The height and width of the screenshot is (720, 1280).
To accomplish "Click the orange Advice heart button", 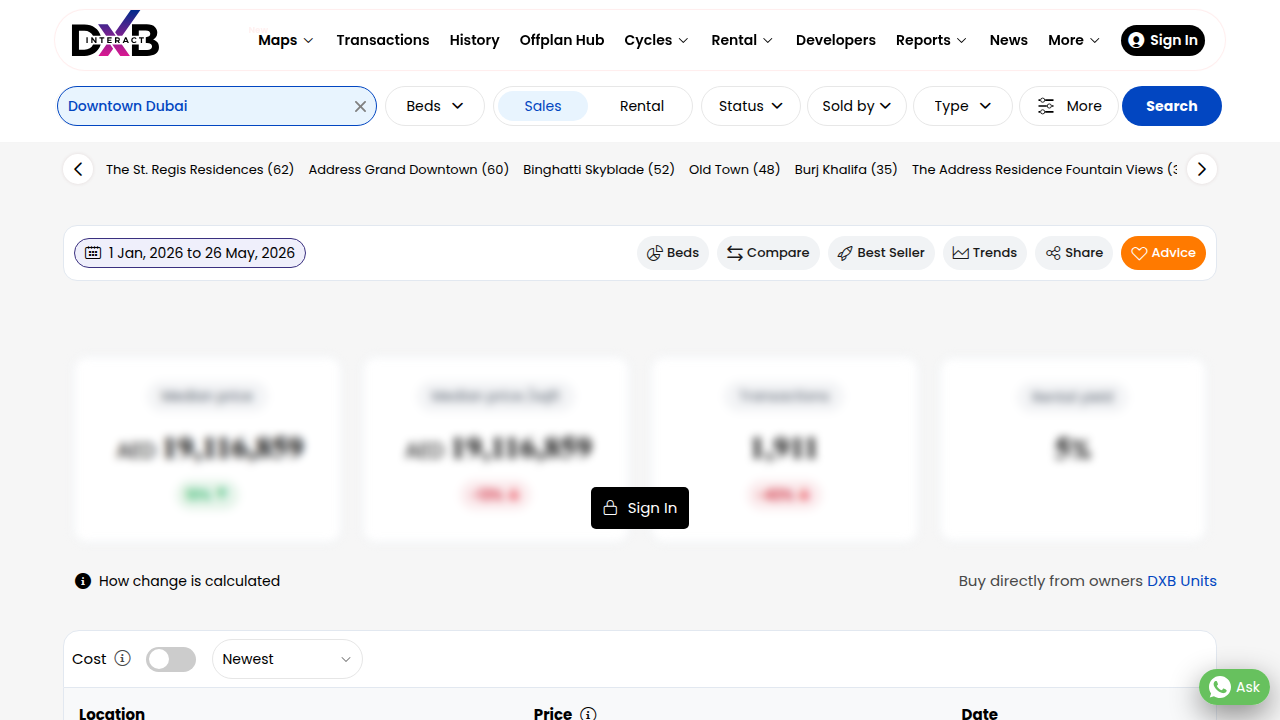I will point(1163,253).
